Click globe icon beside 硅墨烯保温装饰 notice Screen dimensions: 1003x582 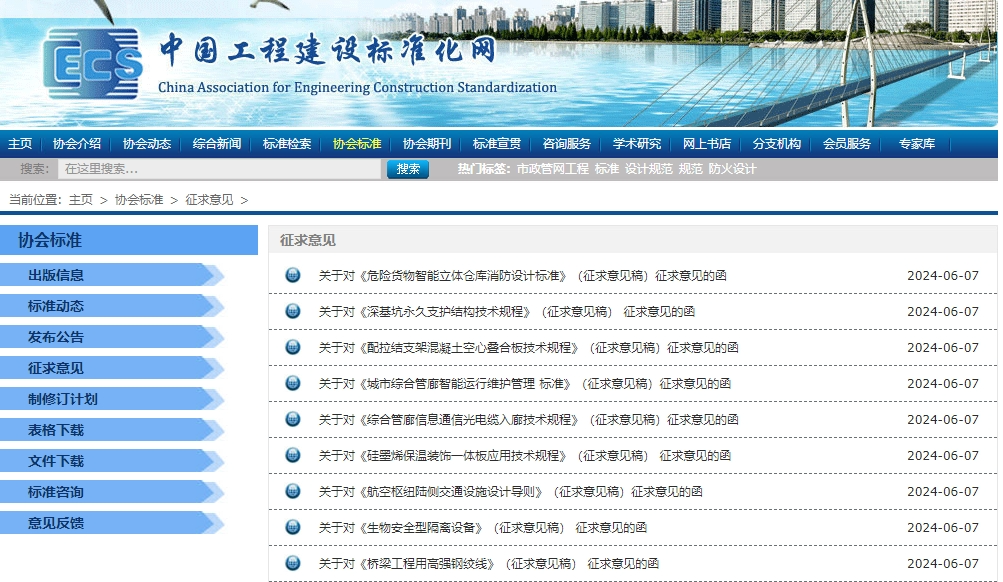coord(293,455)
